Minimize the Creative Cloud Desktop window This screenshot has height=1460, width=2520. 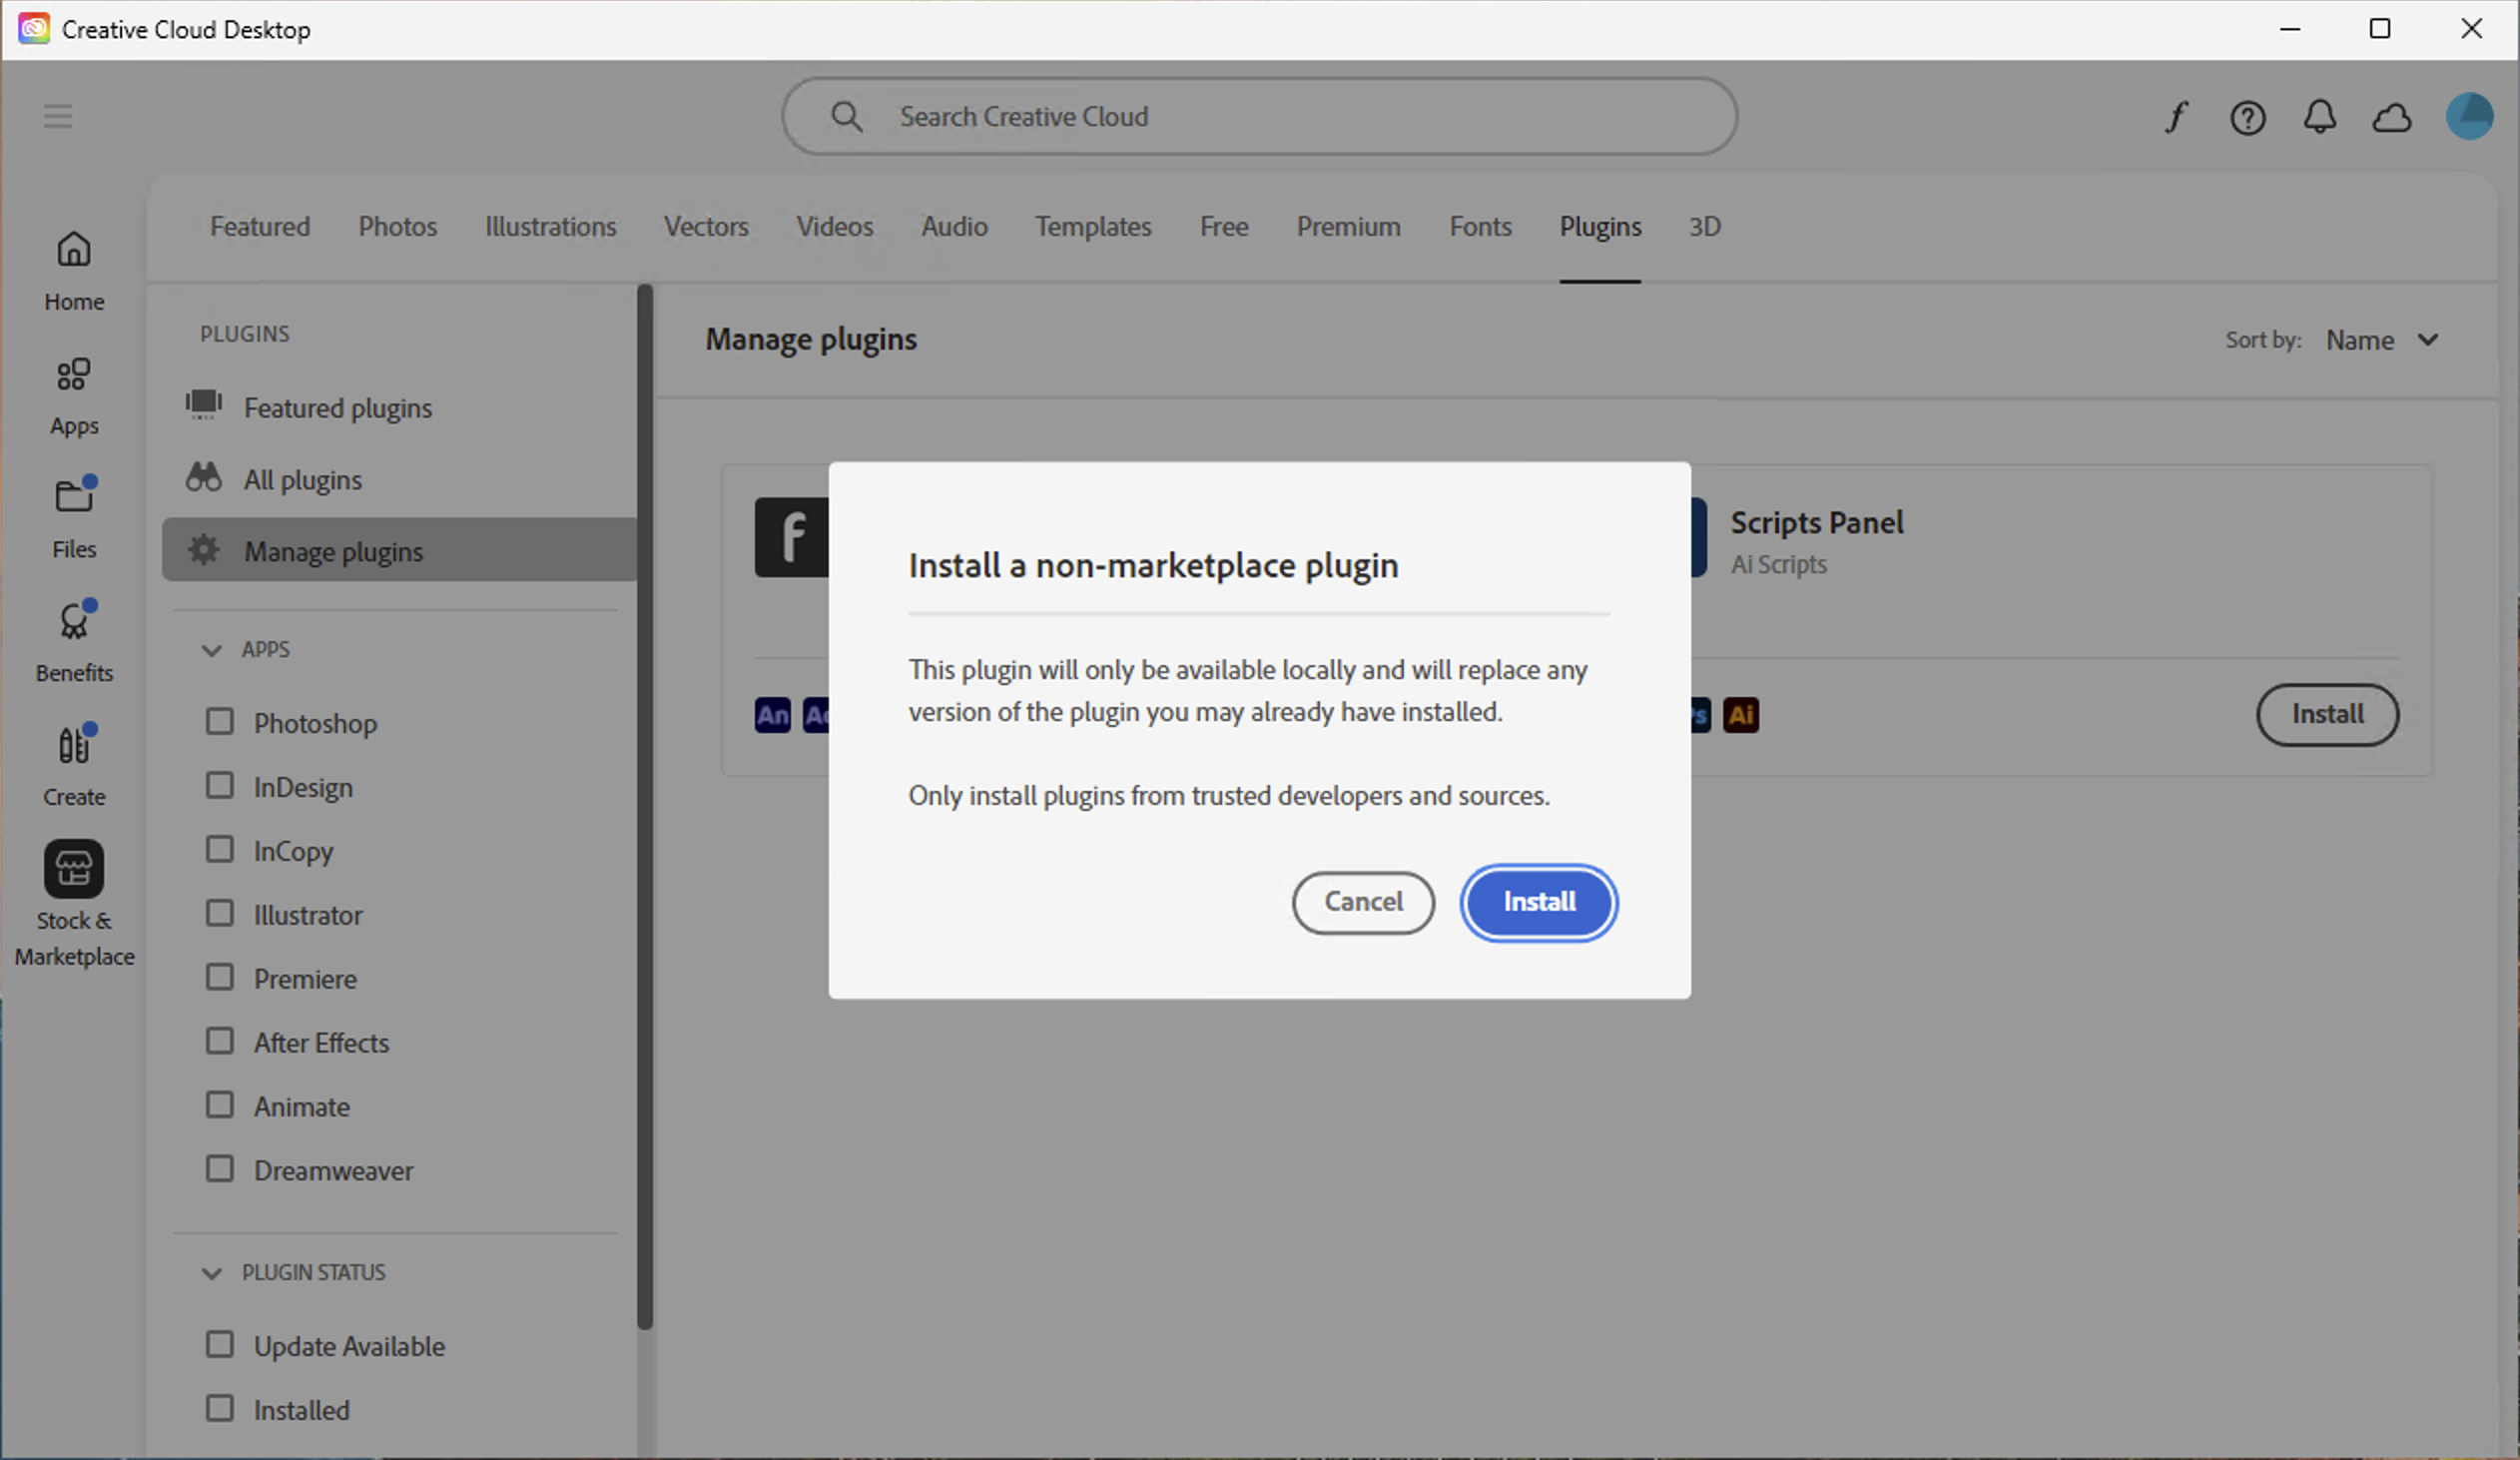coord(2290,29)
